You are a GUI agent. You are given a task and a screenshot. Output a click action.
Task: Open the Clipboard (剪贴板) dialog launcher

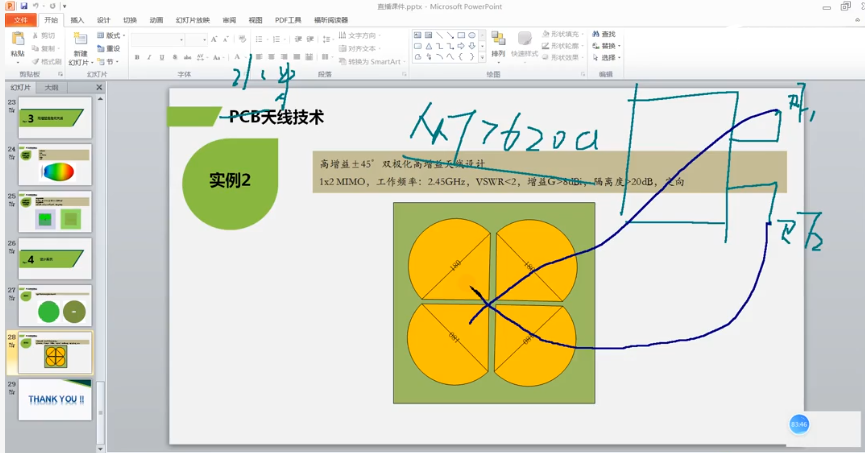point(60,74)
